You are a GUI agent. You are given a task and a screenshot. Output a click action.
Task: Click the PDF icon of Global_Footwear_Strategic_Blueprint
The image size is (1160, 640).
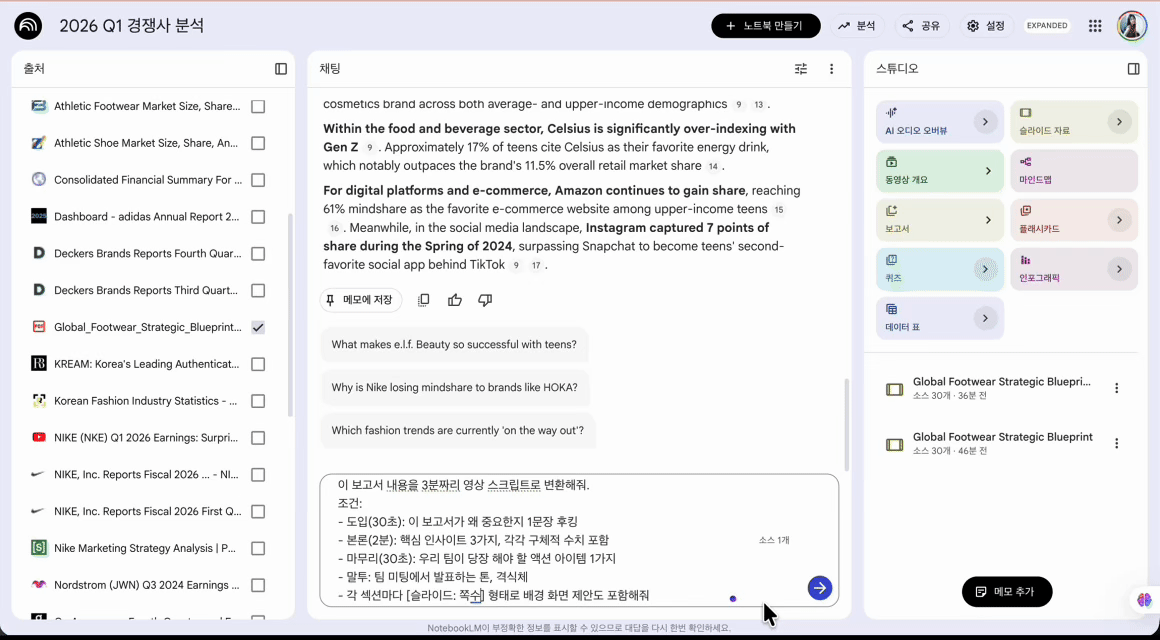pos(38,327)
